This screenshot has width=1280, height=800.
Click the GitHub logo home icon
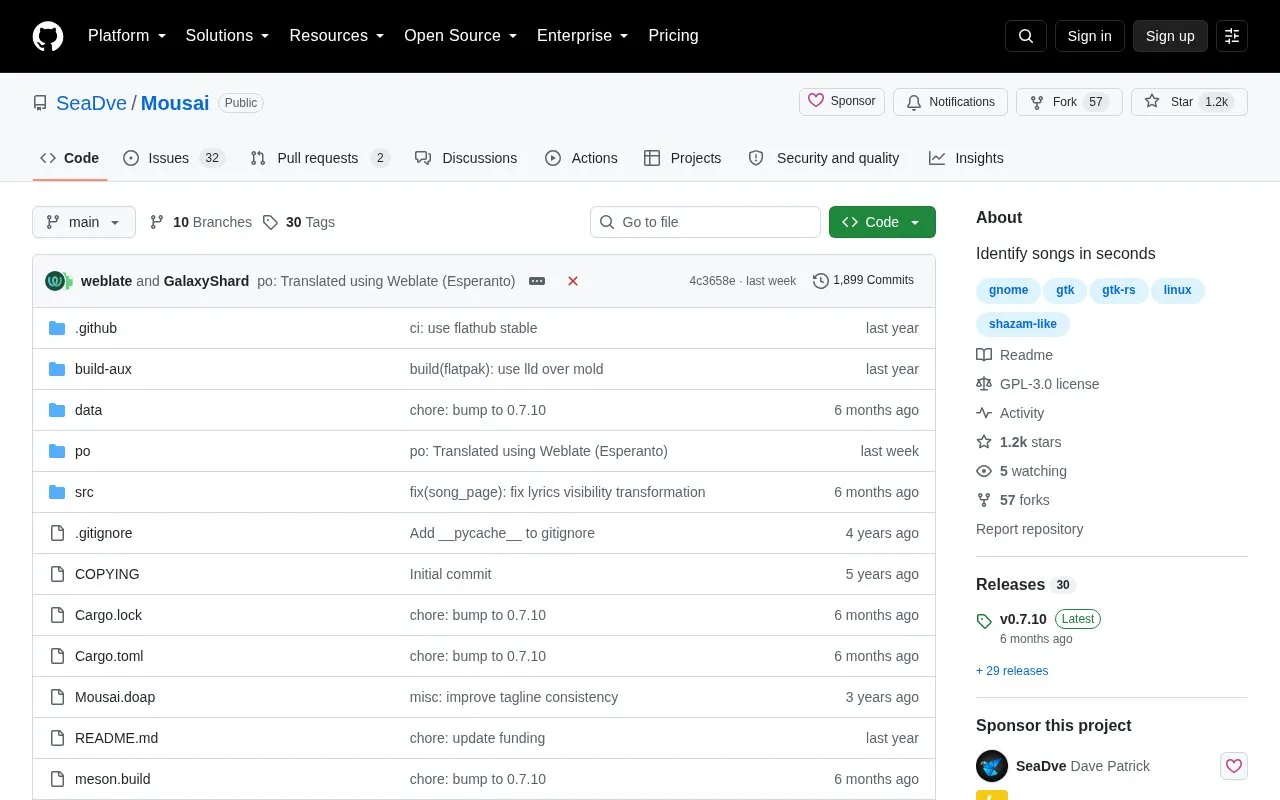coord(48,36)
